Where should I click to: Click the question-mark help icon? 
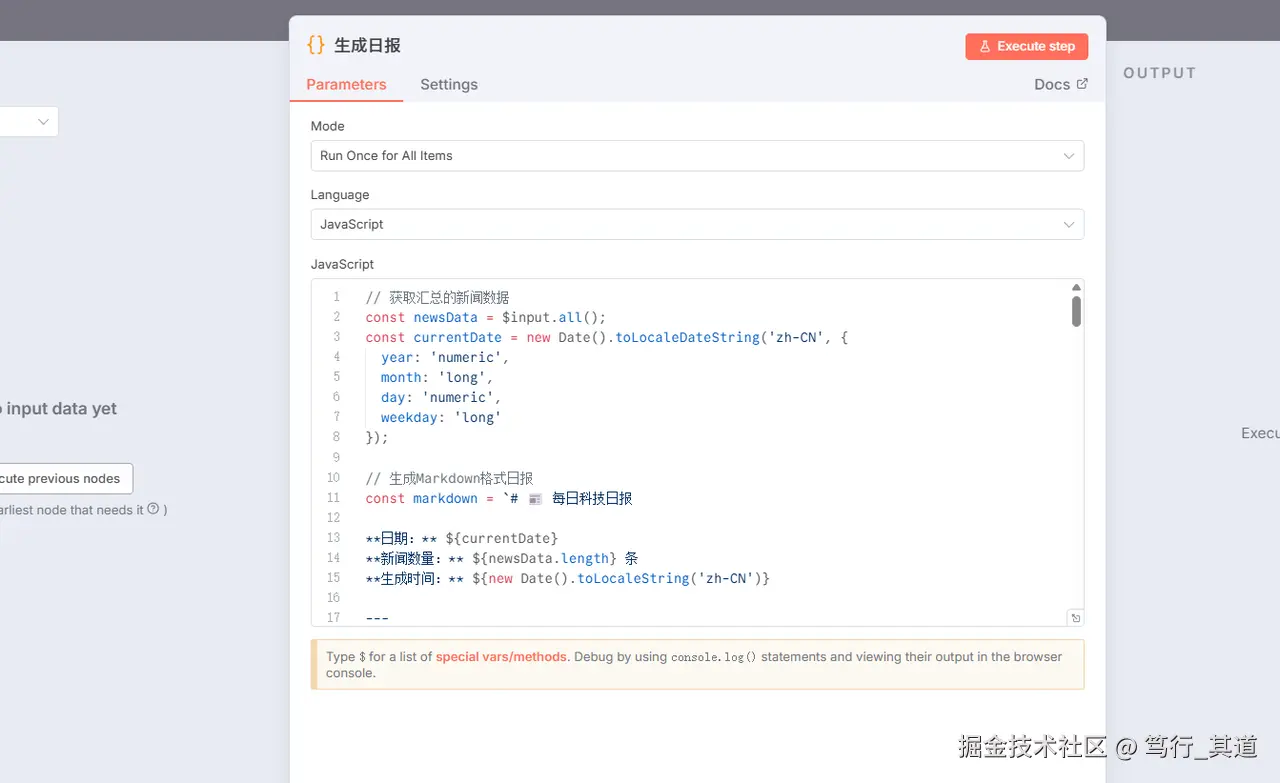click(153, 509)
